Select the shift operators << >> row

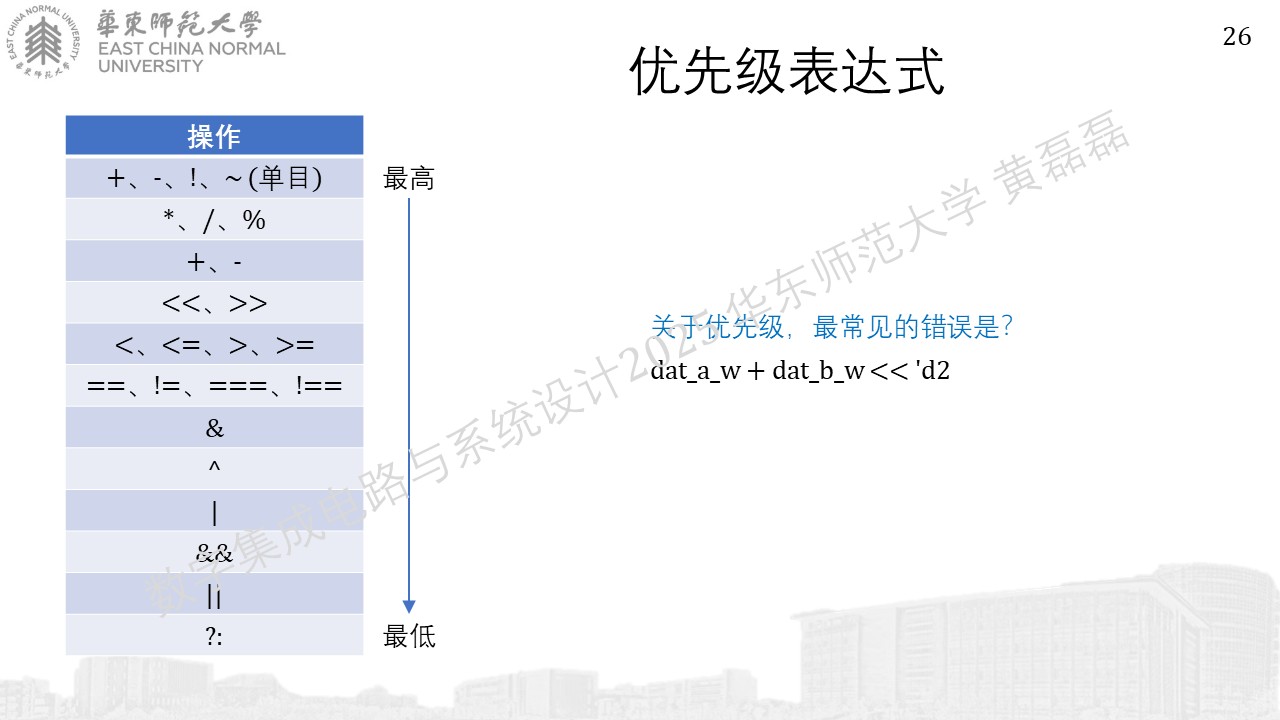[x=214, y=303]
